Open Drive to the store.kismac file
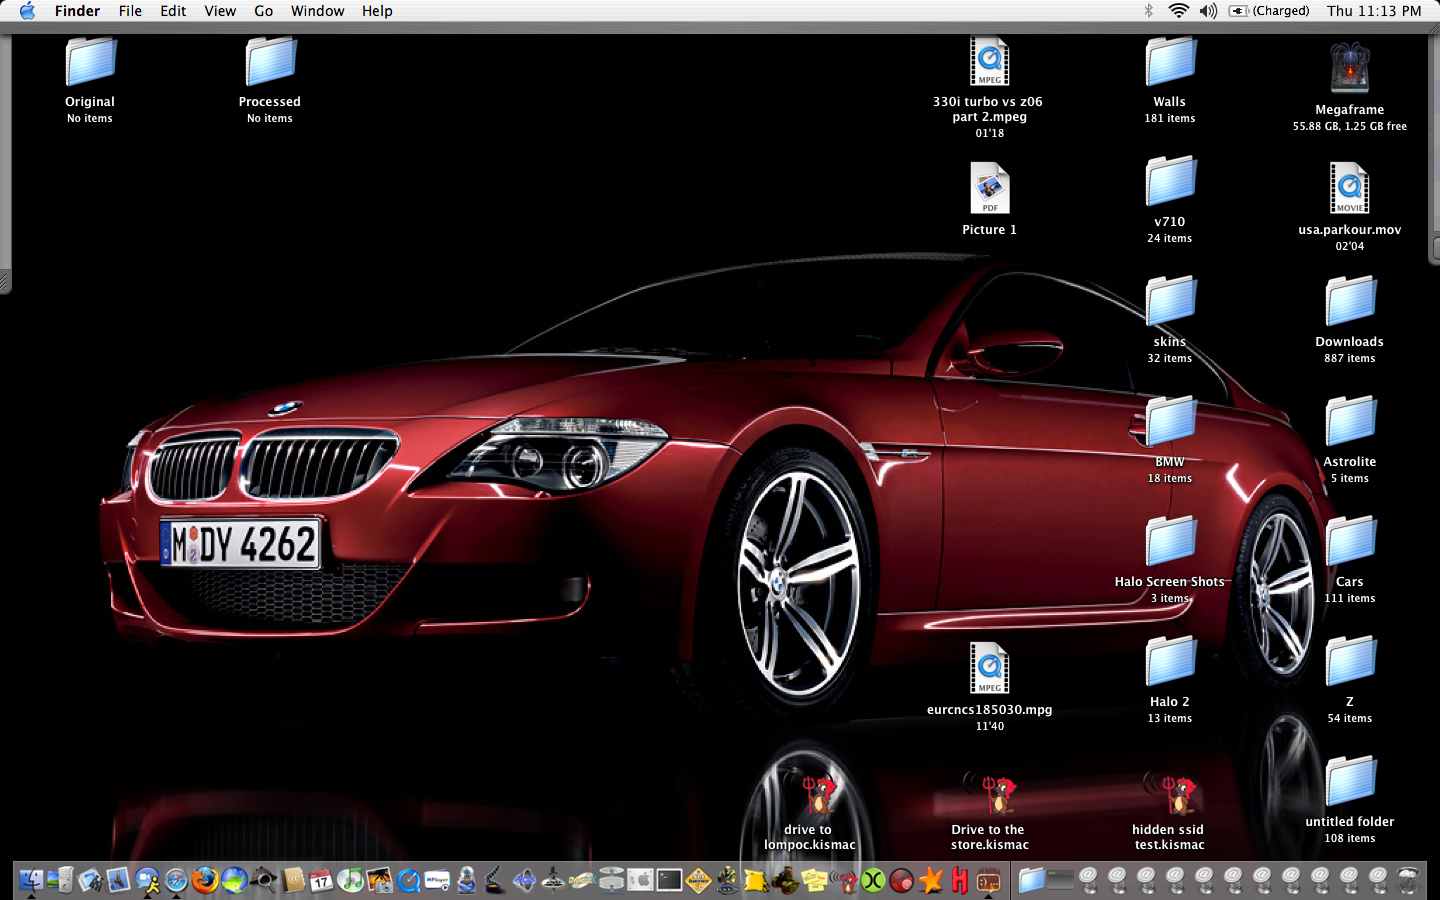 coord(990,794)
